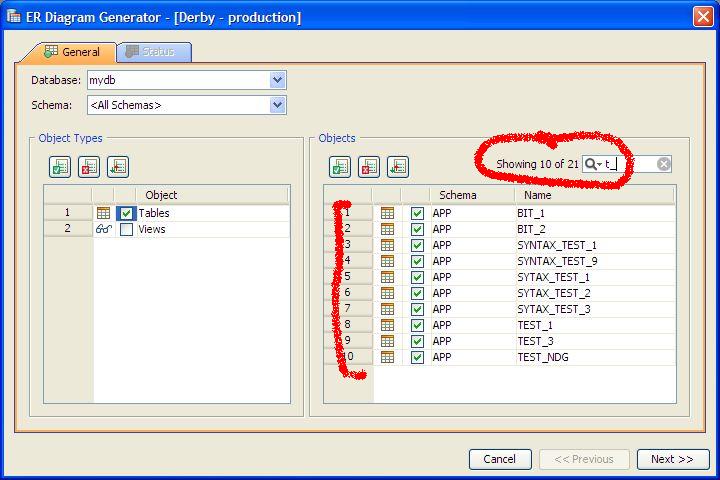Check the Views object type
720x480 pixels.
pyautogui.click(x=126, y=229)
